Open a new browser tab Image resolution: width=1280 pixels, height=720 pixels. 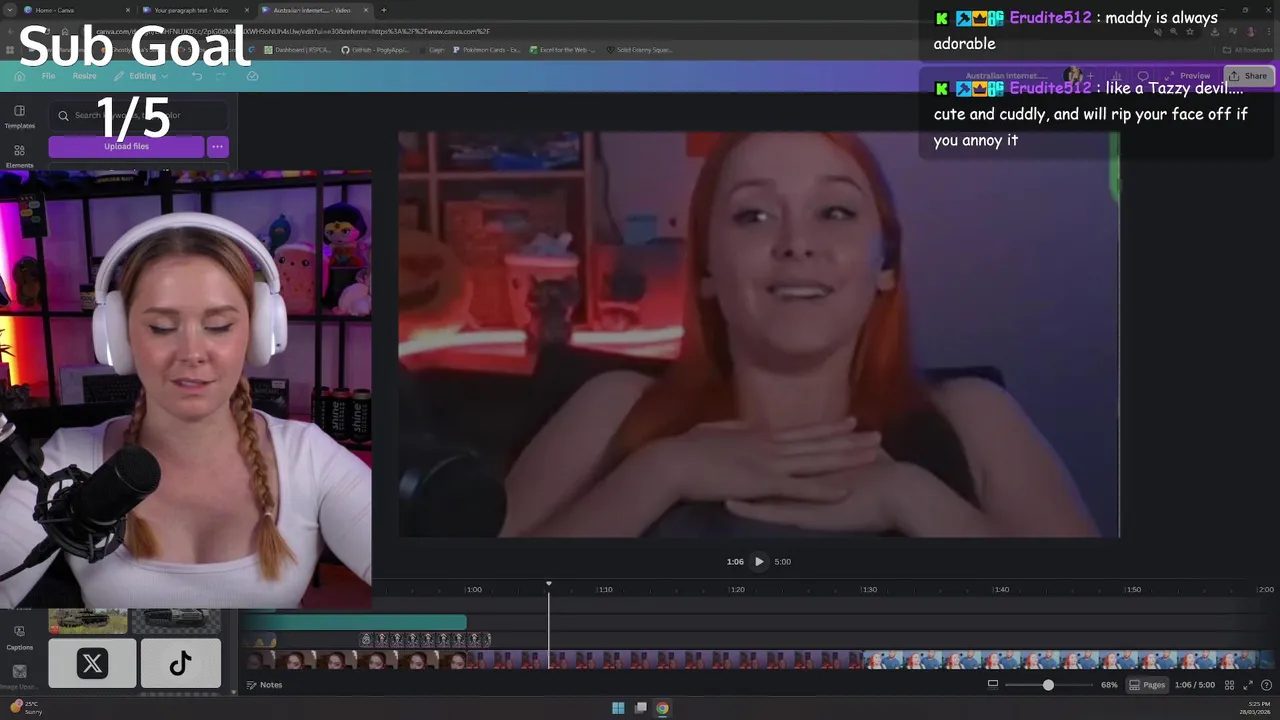click(x=384, y=10)
